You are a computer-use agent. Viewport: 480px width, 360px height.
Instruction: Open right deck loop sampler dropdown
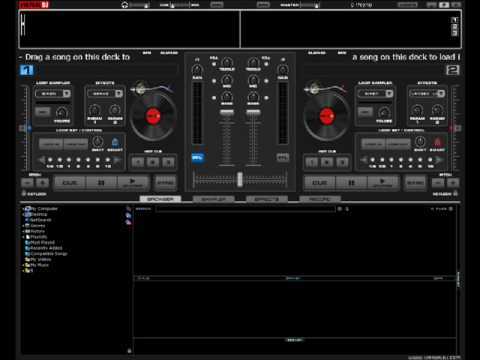coord(389,94)
